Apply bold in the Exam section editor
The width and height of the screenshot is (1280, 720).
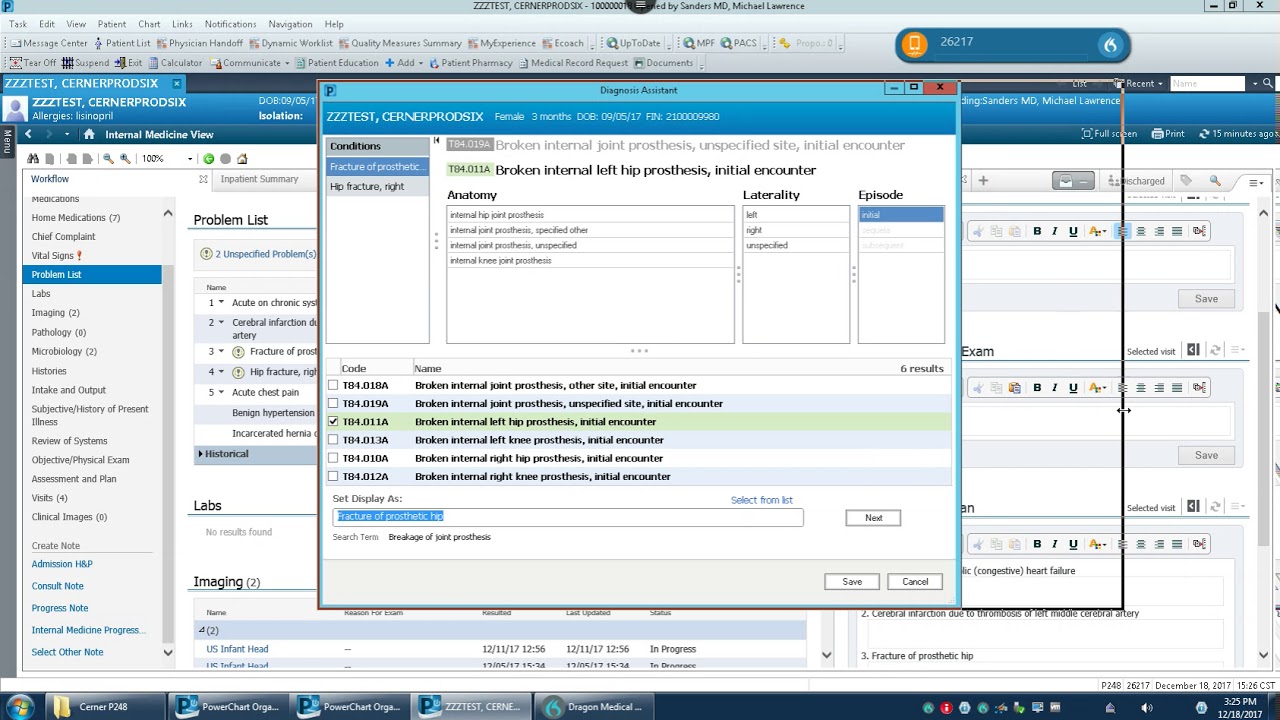point(1037,388)
